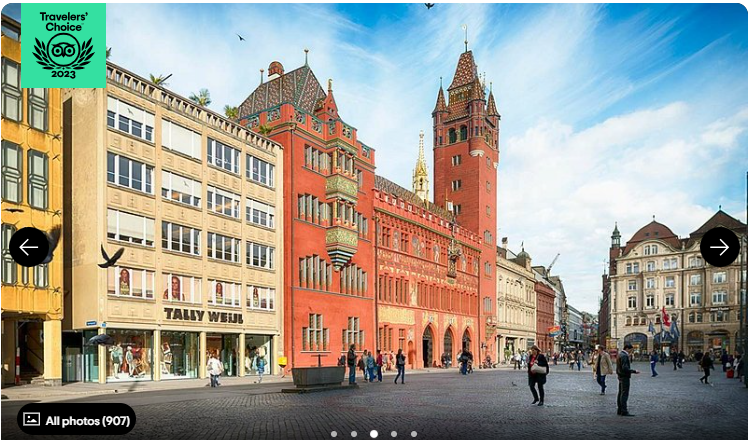This screenshot has height=440, width=748.
Task: Click the man standing on the cobblestone square
Action: 625,378
